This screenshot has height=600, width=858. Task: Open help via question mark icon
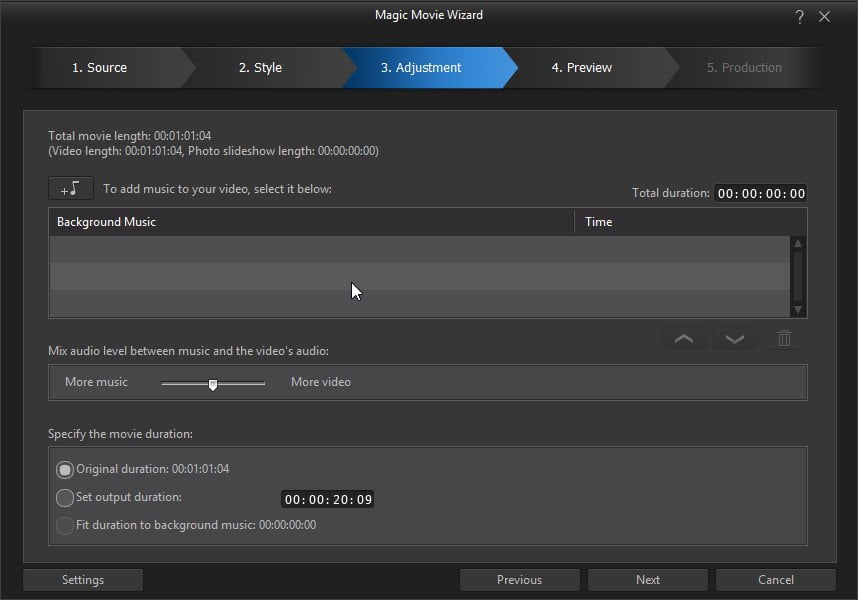[x=799, y=17]
